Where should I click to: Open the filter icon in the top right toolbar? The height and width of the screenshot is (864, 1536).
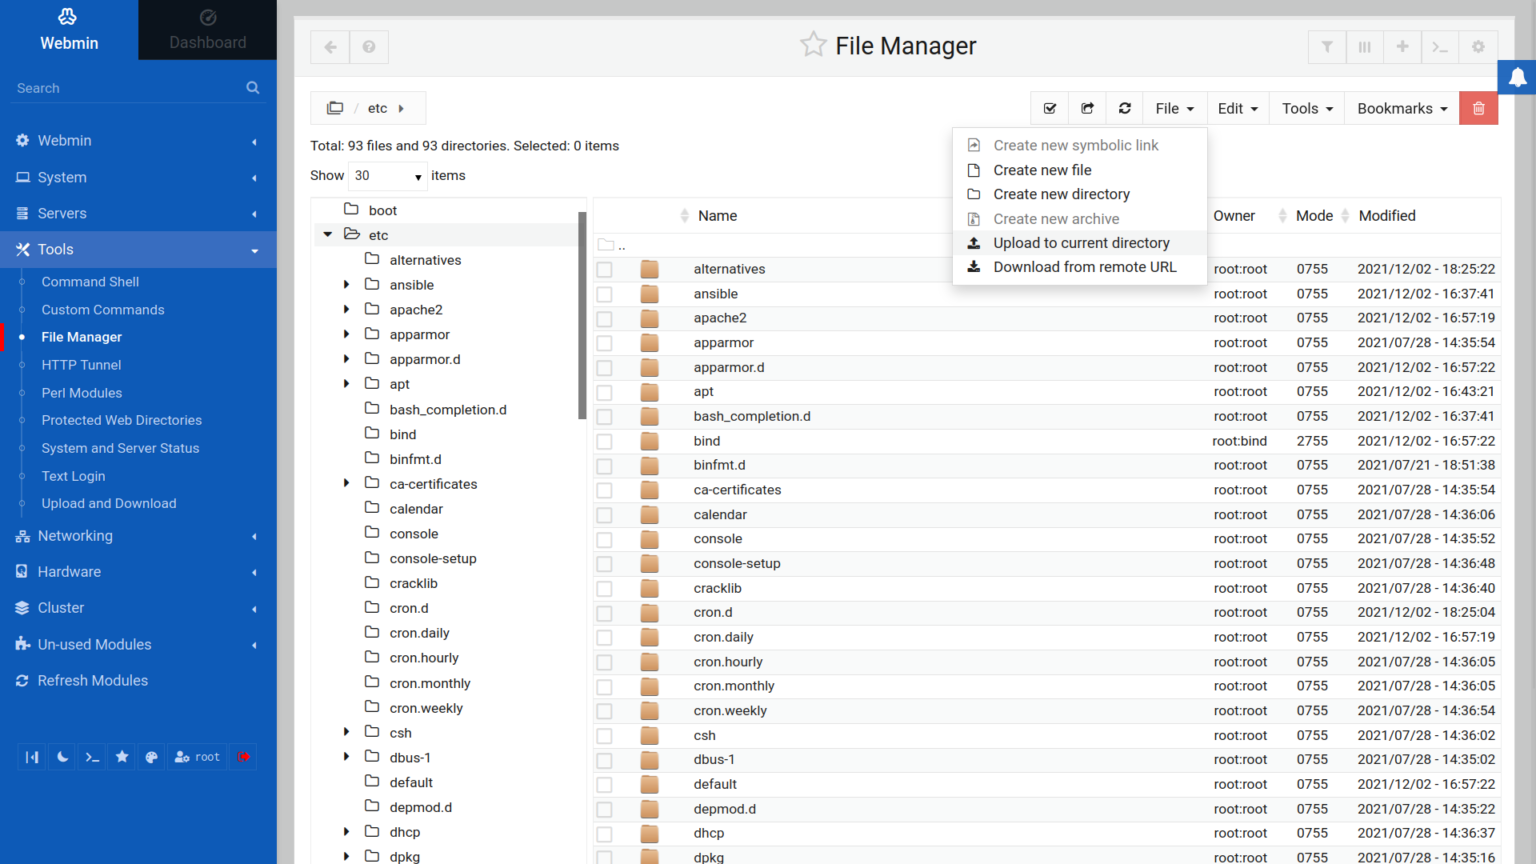point(1327,46)
